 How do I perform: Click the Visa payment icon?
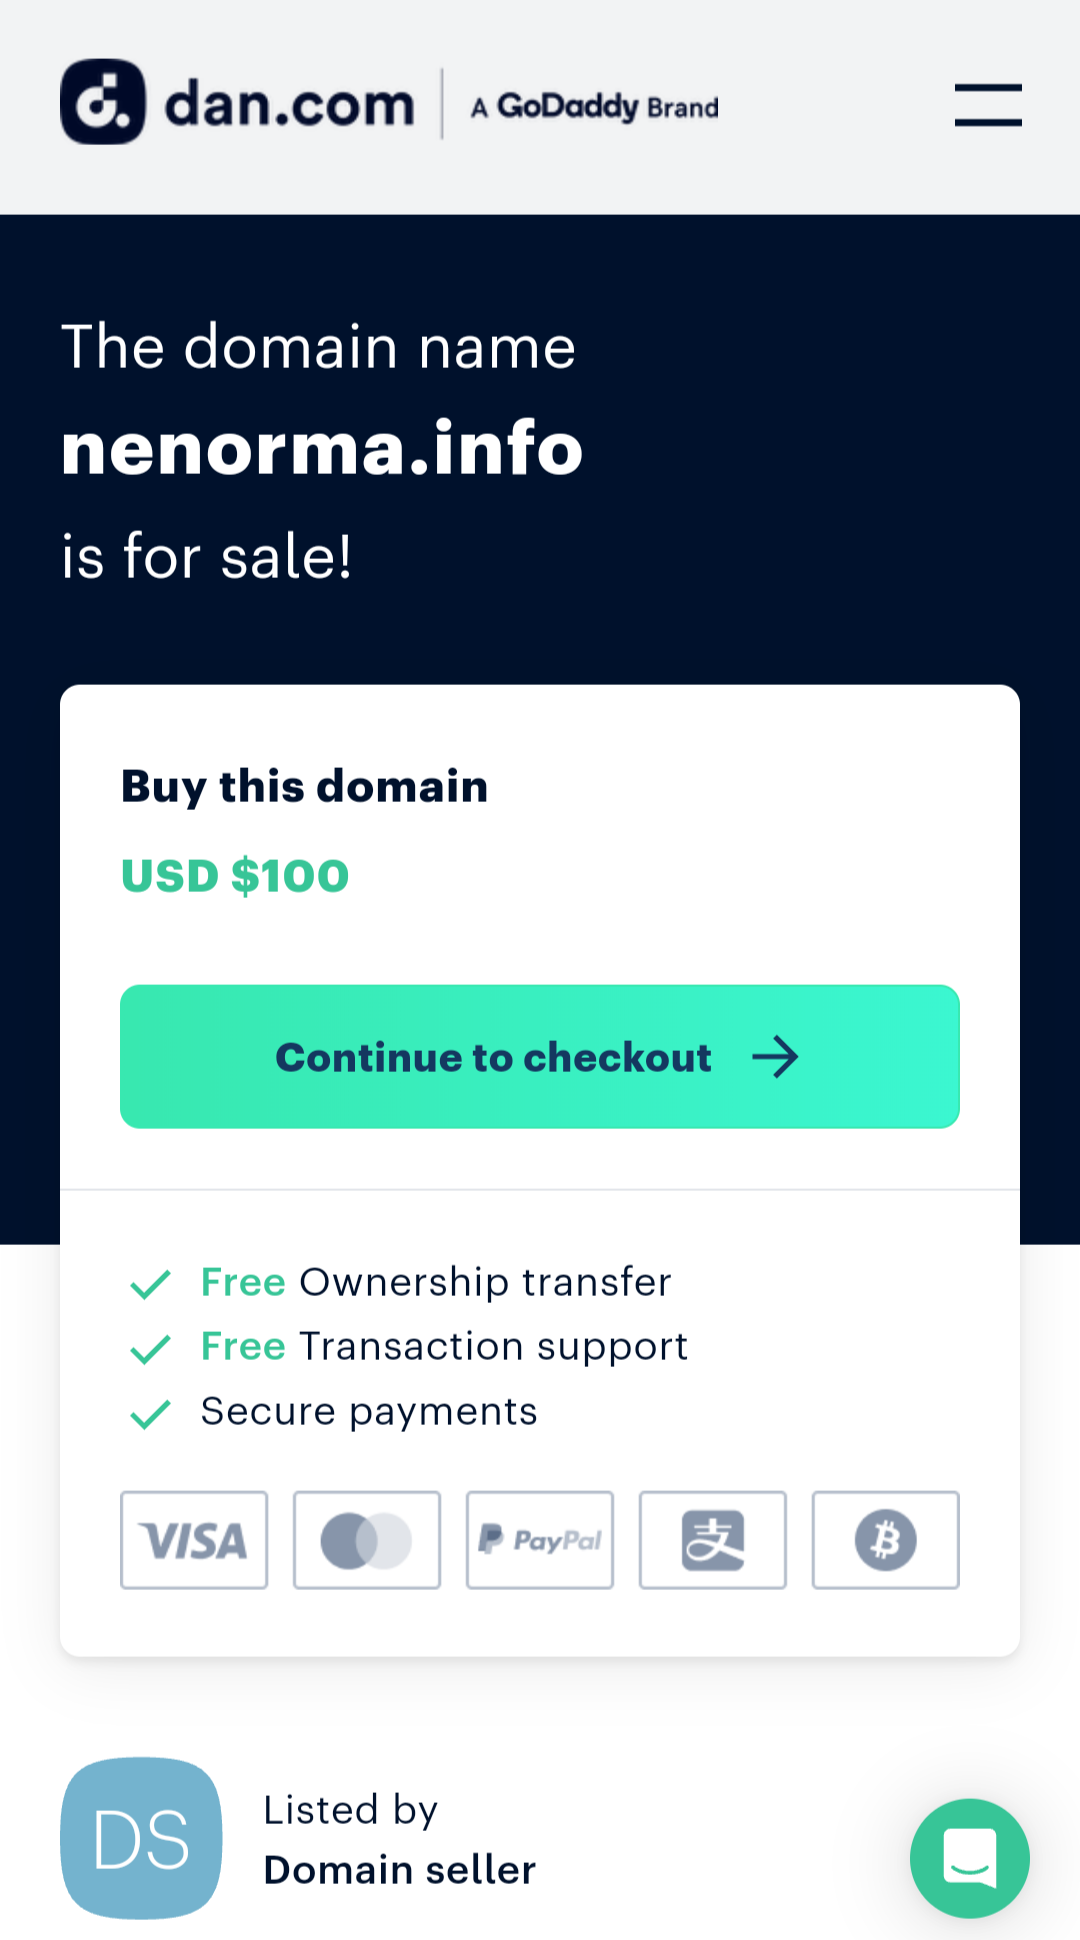click(194, 1540)
